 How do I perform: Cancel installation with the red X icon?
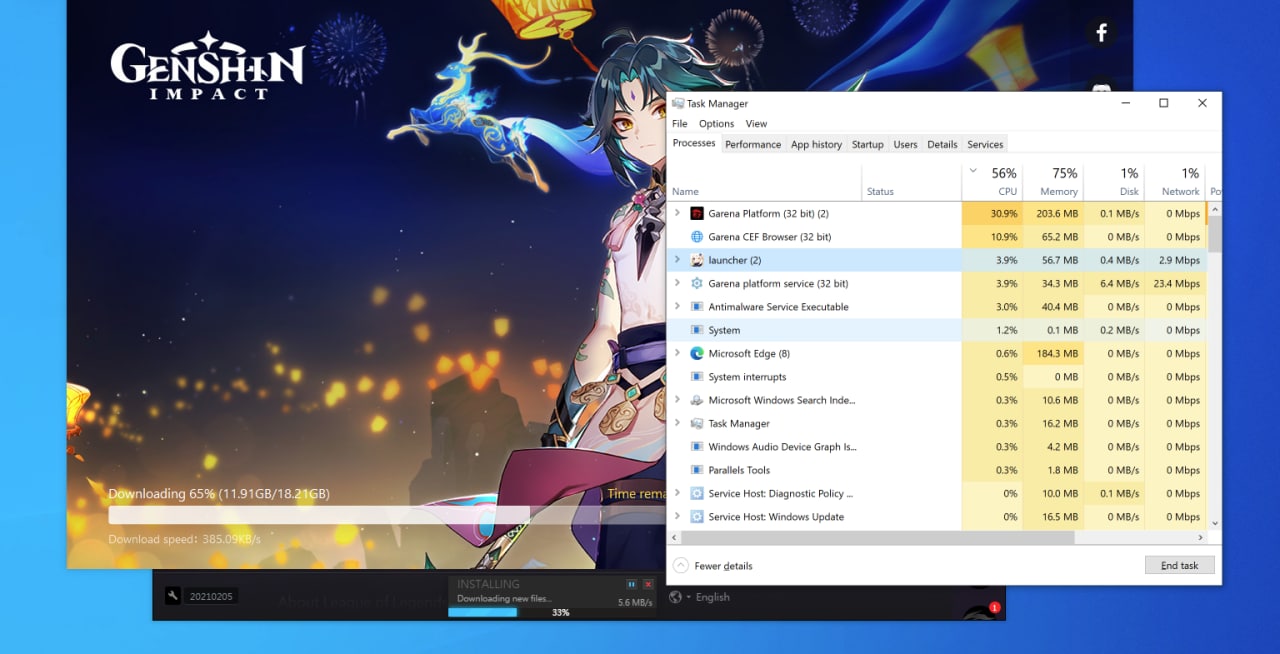point(648,584)
